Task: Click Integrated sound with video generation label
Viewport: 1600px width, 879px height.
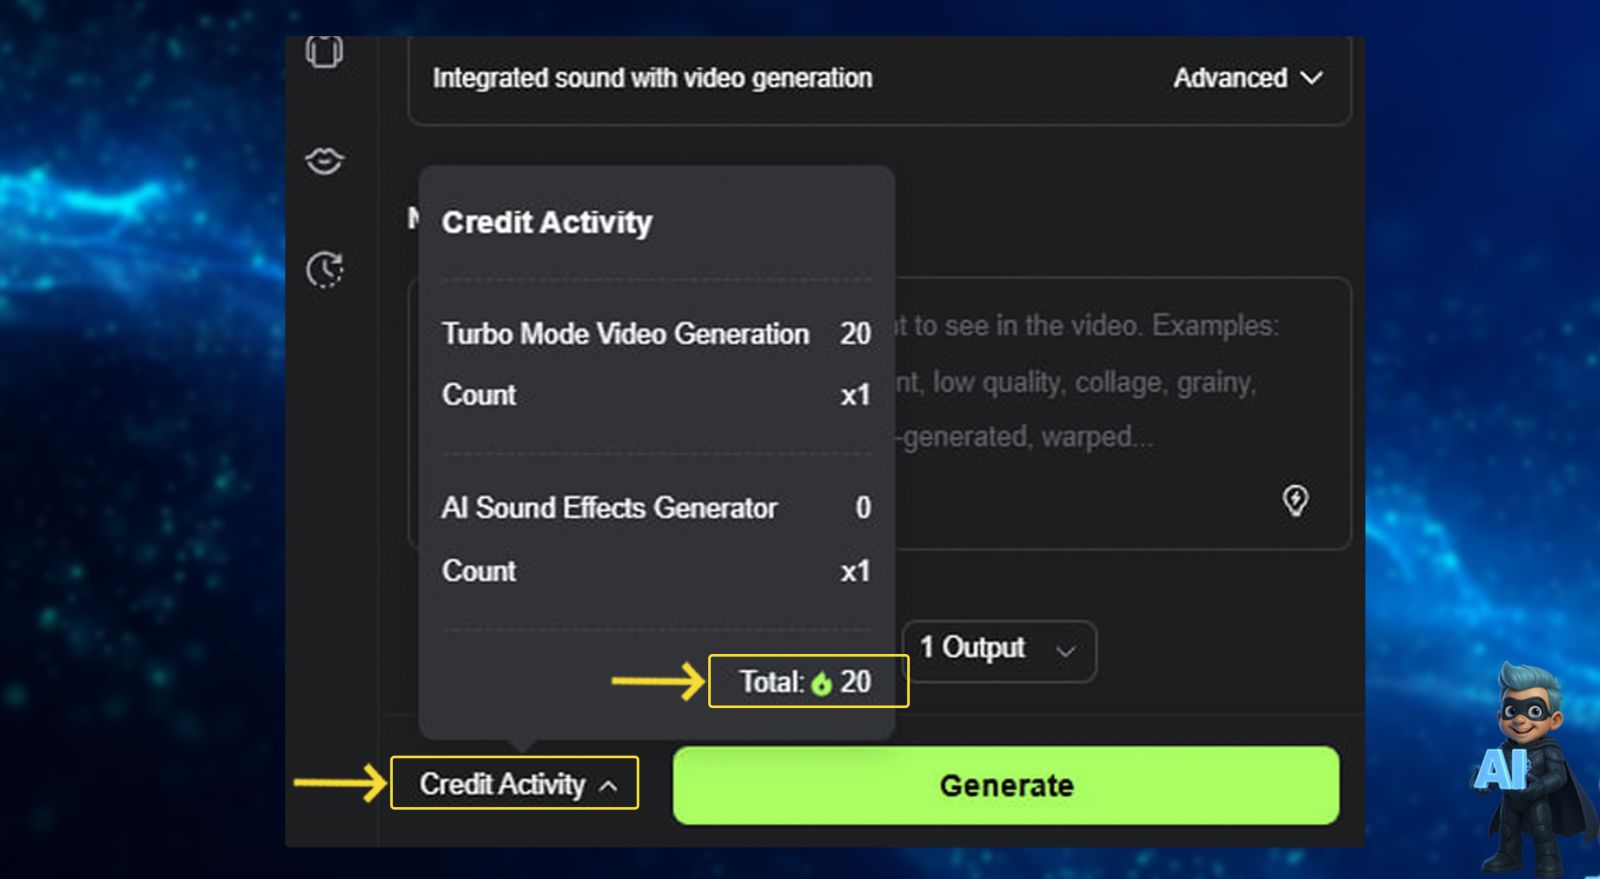Action: (x=652, y=78)
